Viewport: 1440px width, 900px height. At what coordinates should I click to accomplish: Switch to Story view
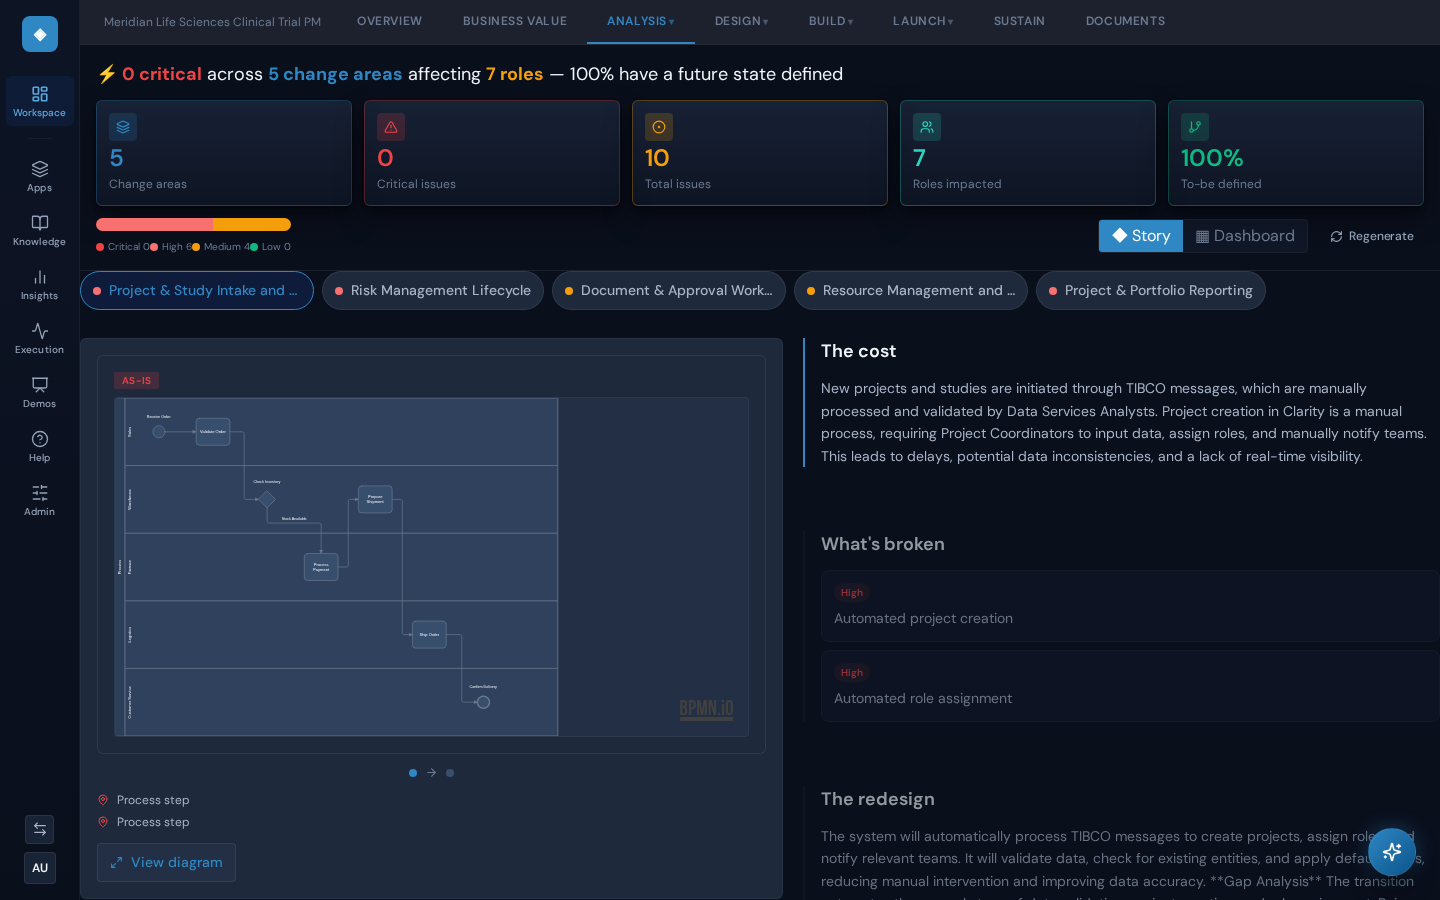pos(1141,236)
